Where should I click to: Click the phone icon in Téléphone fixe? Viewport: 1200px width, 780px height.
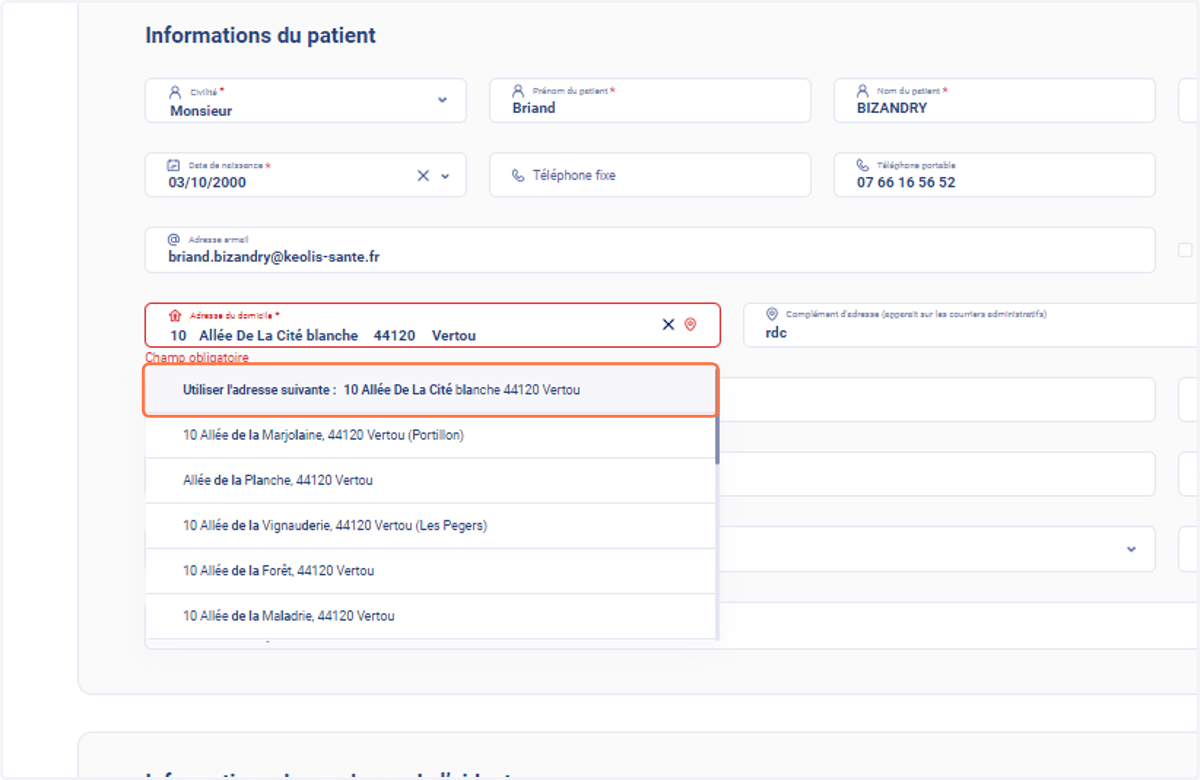point(518,175)
